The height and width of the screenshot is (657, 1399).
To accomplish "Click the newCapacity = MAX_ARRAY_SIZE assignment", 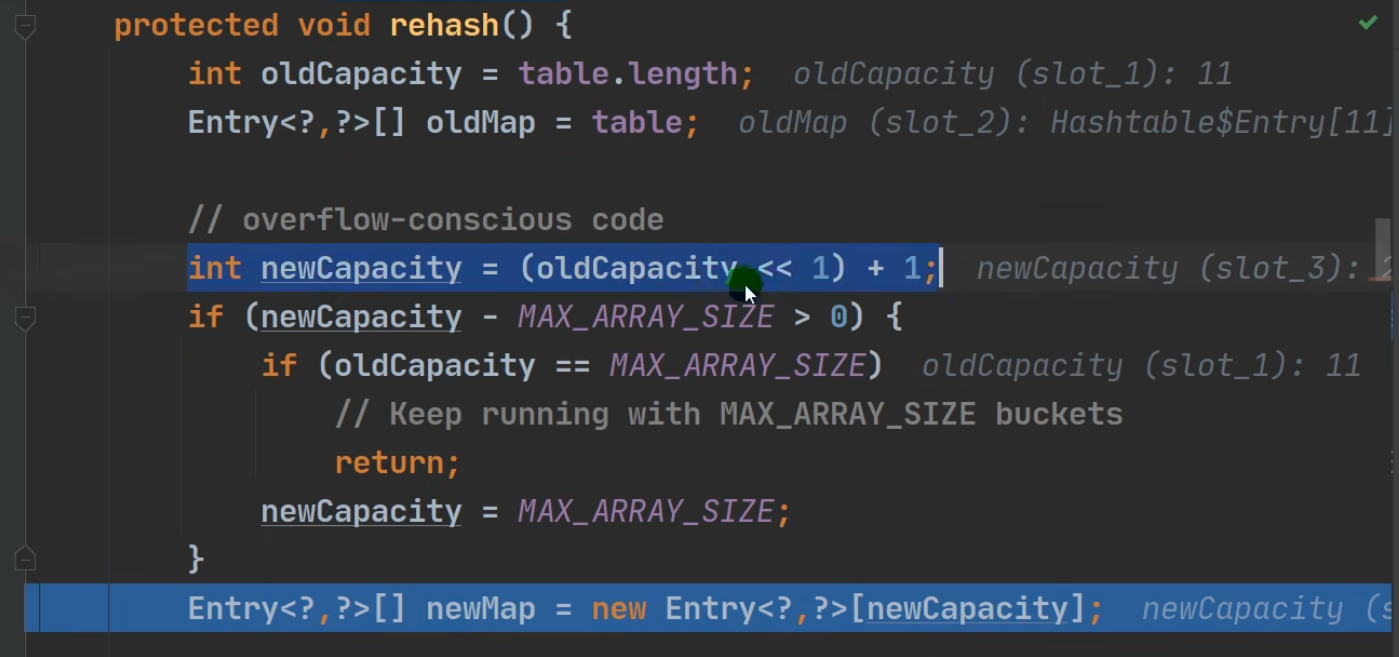I will pyautogui.click(x=520, y=511).
